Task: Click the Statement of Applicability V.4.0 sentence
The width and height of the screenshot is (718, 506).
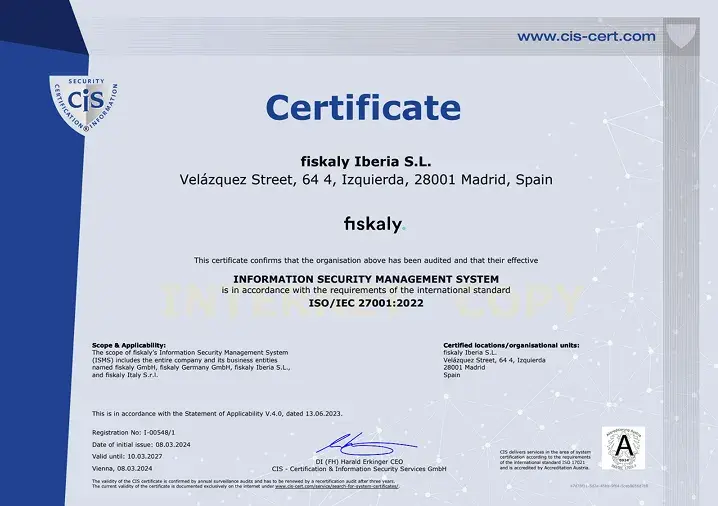Action: (217, 414)
